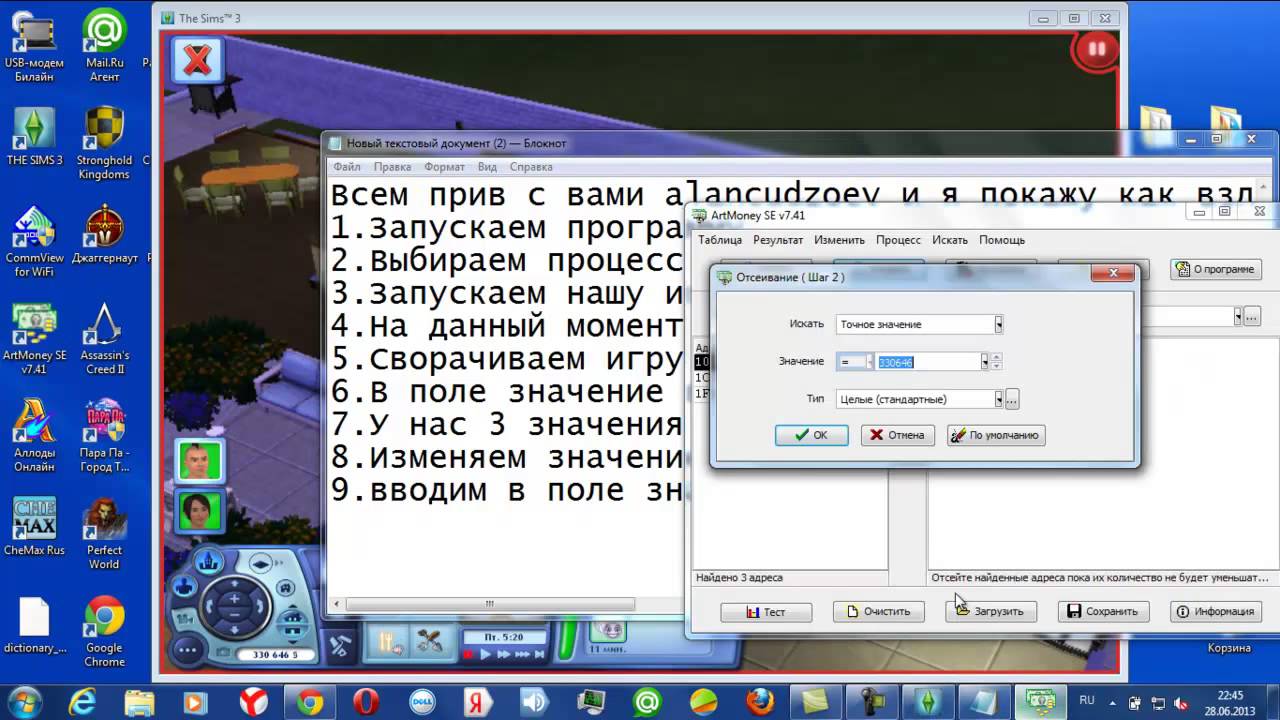This screenshot has height=720, width=1280.
Task: Open the Изменить menu in ArtMoney
Action: coord(839,240)
